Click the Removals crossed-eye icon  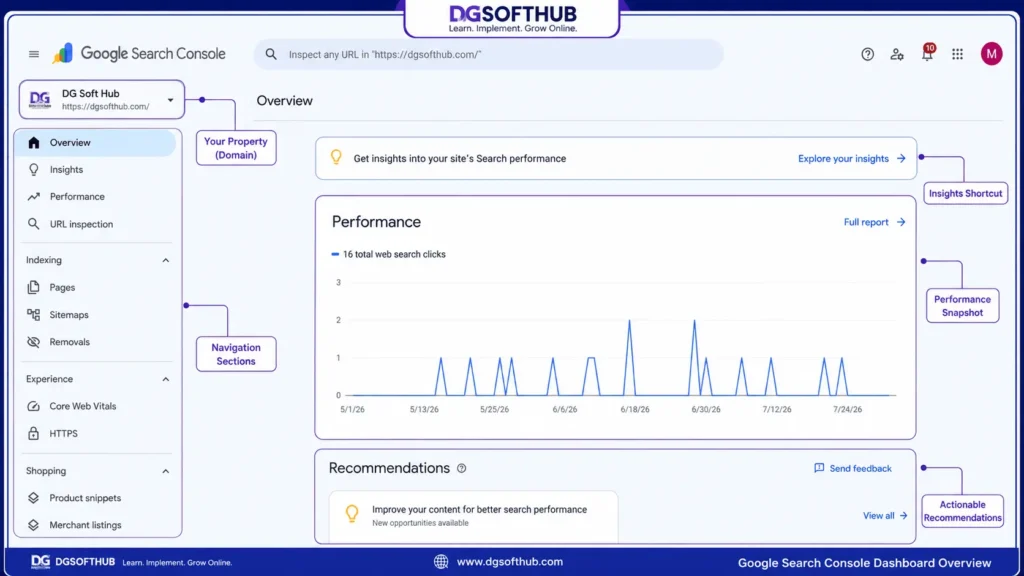[33, 342]
